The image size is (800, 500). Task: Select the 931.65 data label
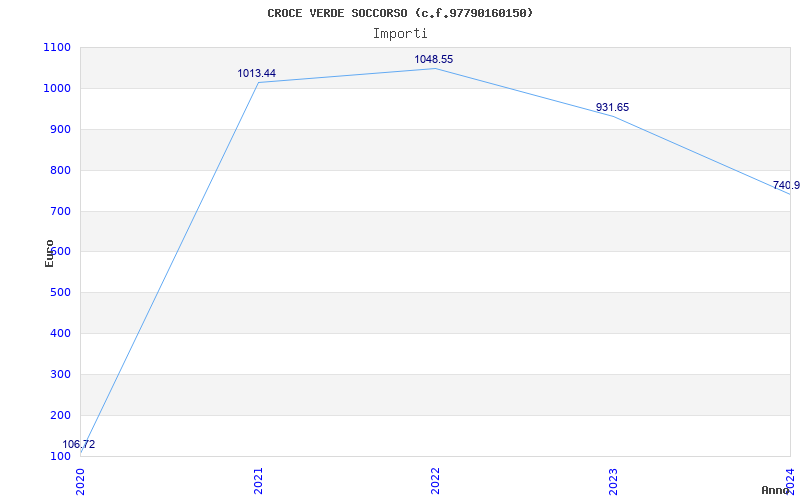(x=612, y=108)
